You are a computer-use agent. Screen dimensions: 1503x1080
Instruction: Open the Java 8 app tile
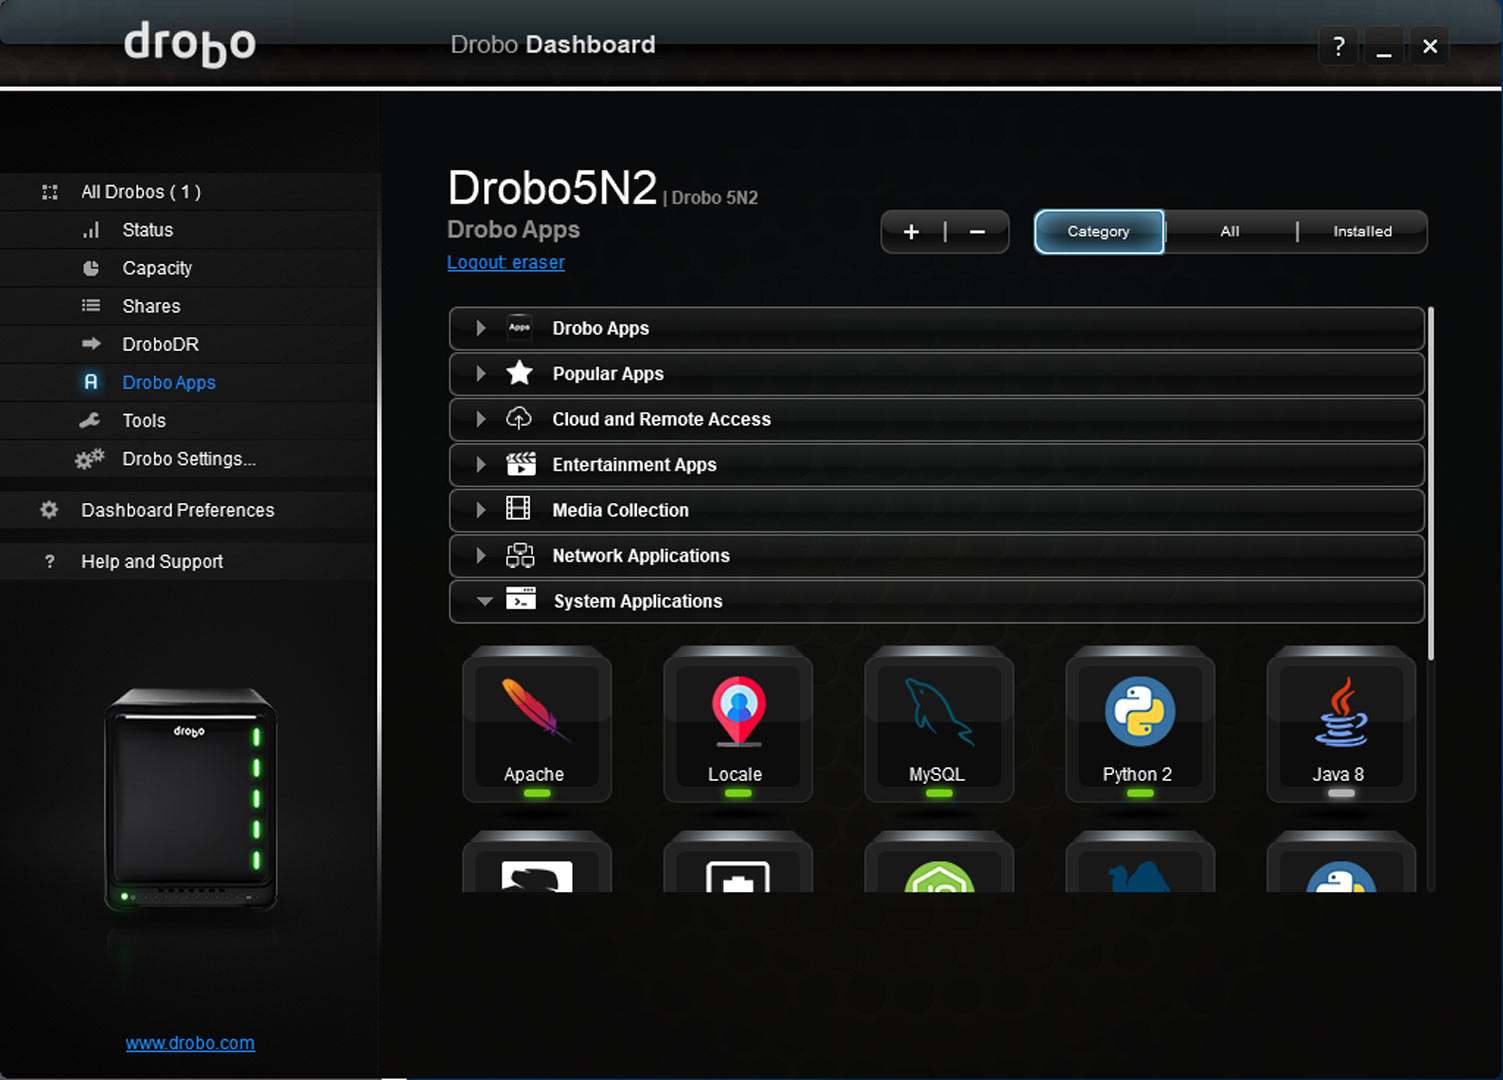point(1341,724)
